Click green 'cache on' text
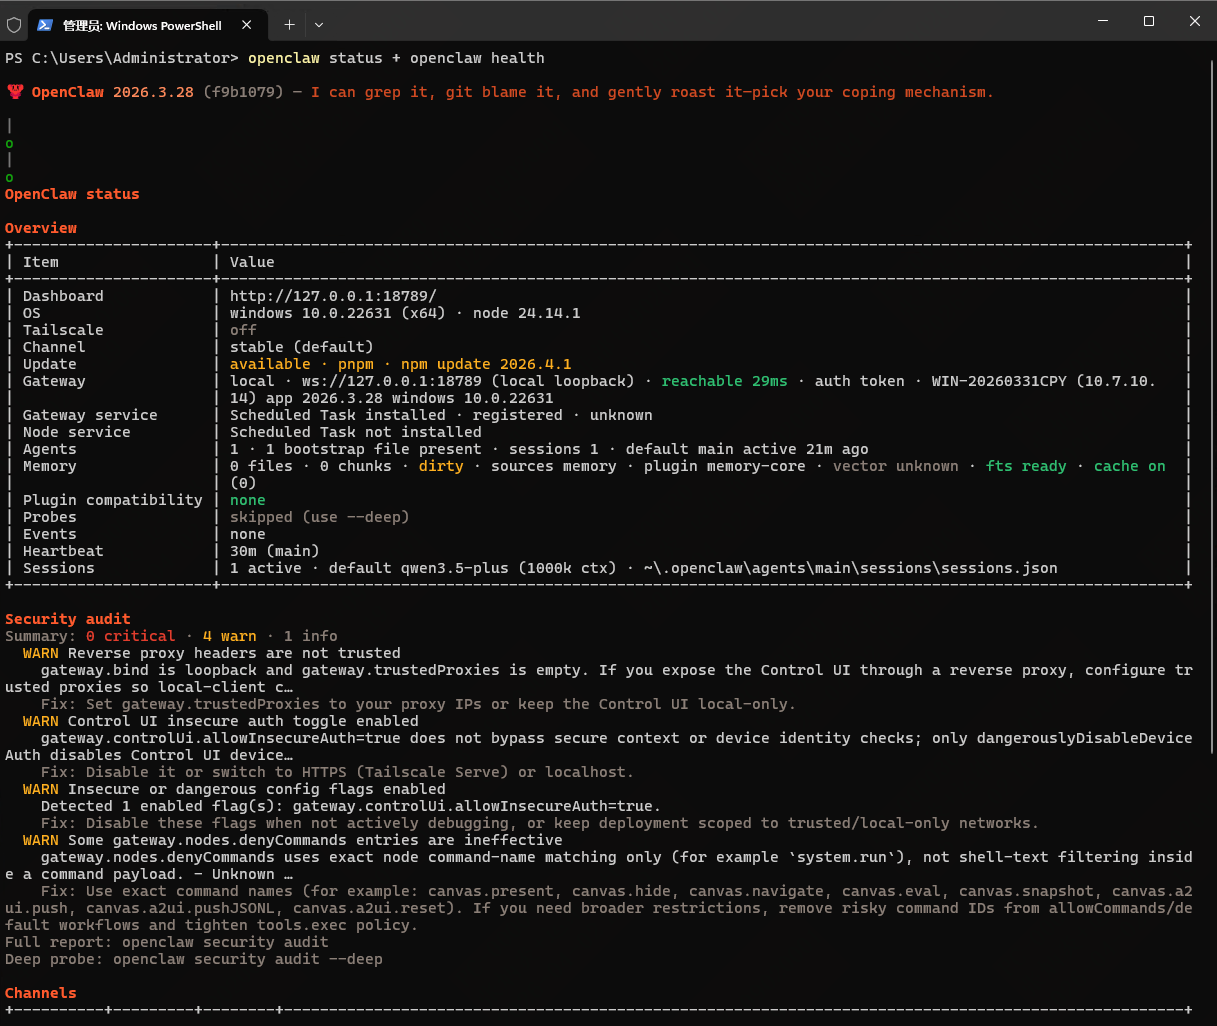Image resolution: width=1217 pixels, height=1026 pixels. click(1130, 466)
